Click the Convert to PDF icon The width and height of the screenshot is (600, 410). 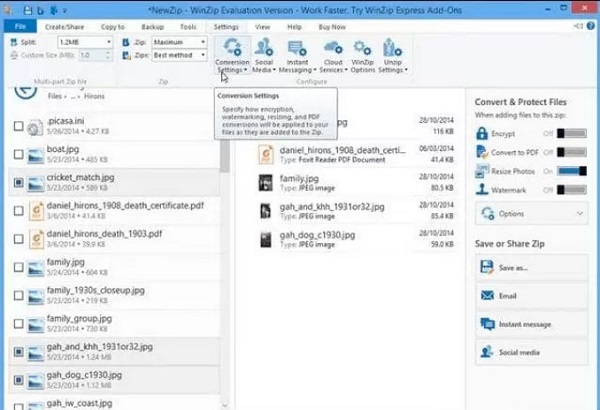click(482, 152)
